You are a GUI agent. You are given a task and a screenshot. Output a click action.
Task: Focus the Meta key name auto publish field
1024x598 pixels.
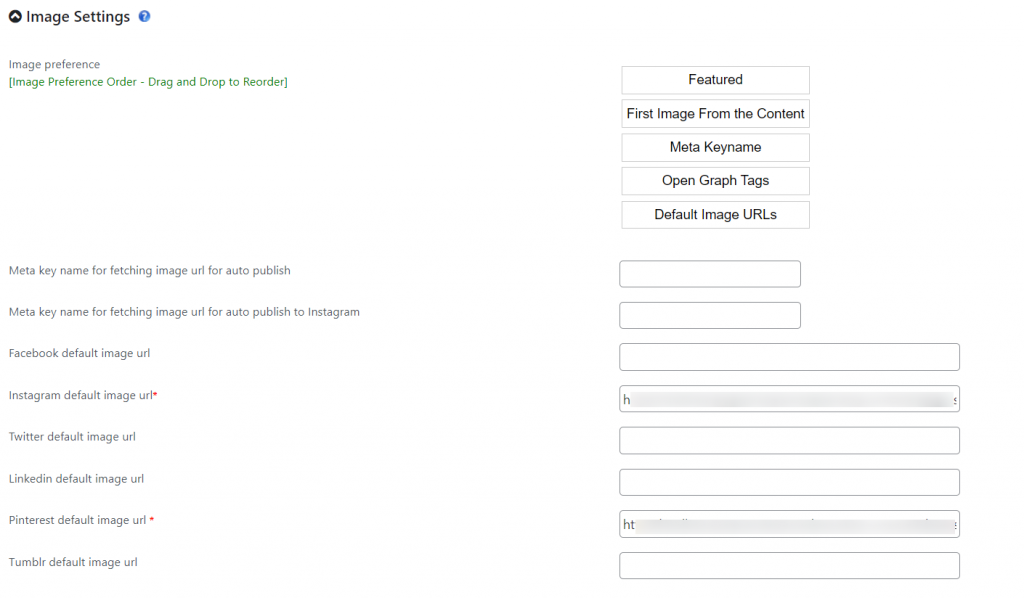point(709,273)
